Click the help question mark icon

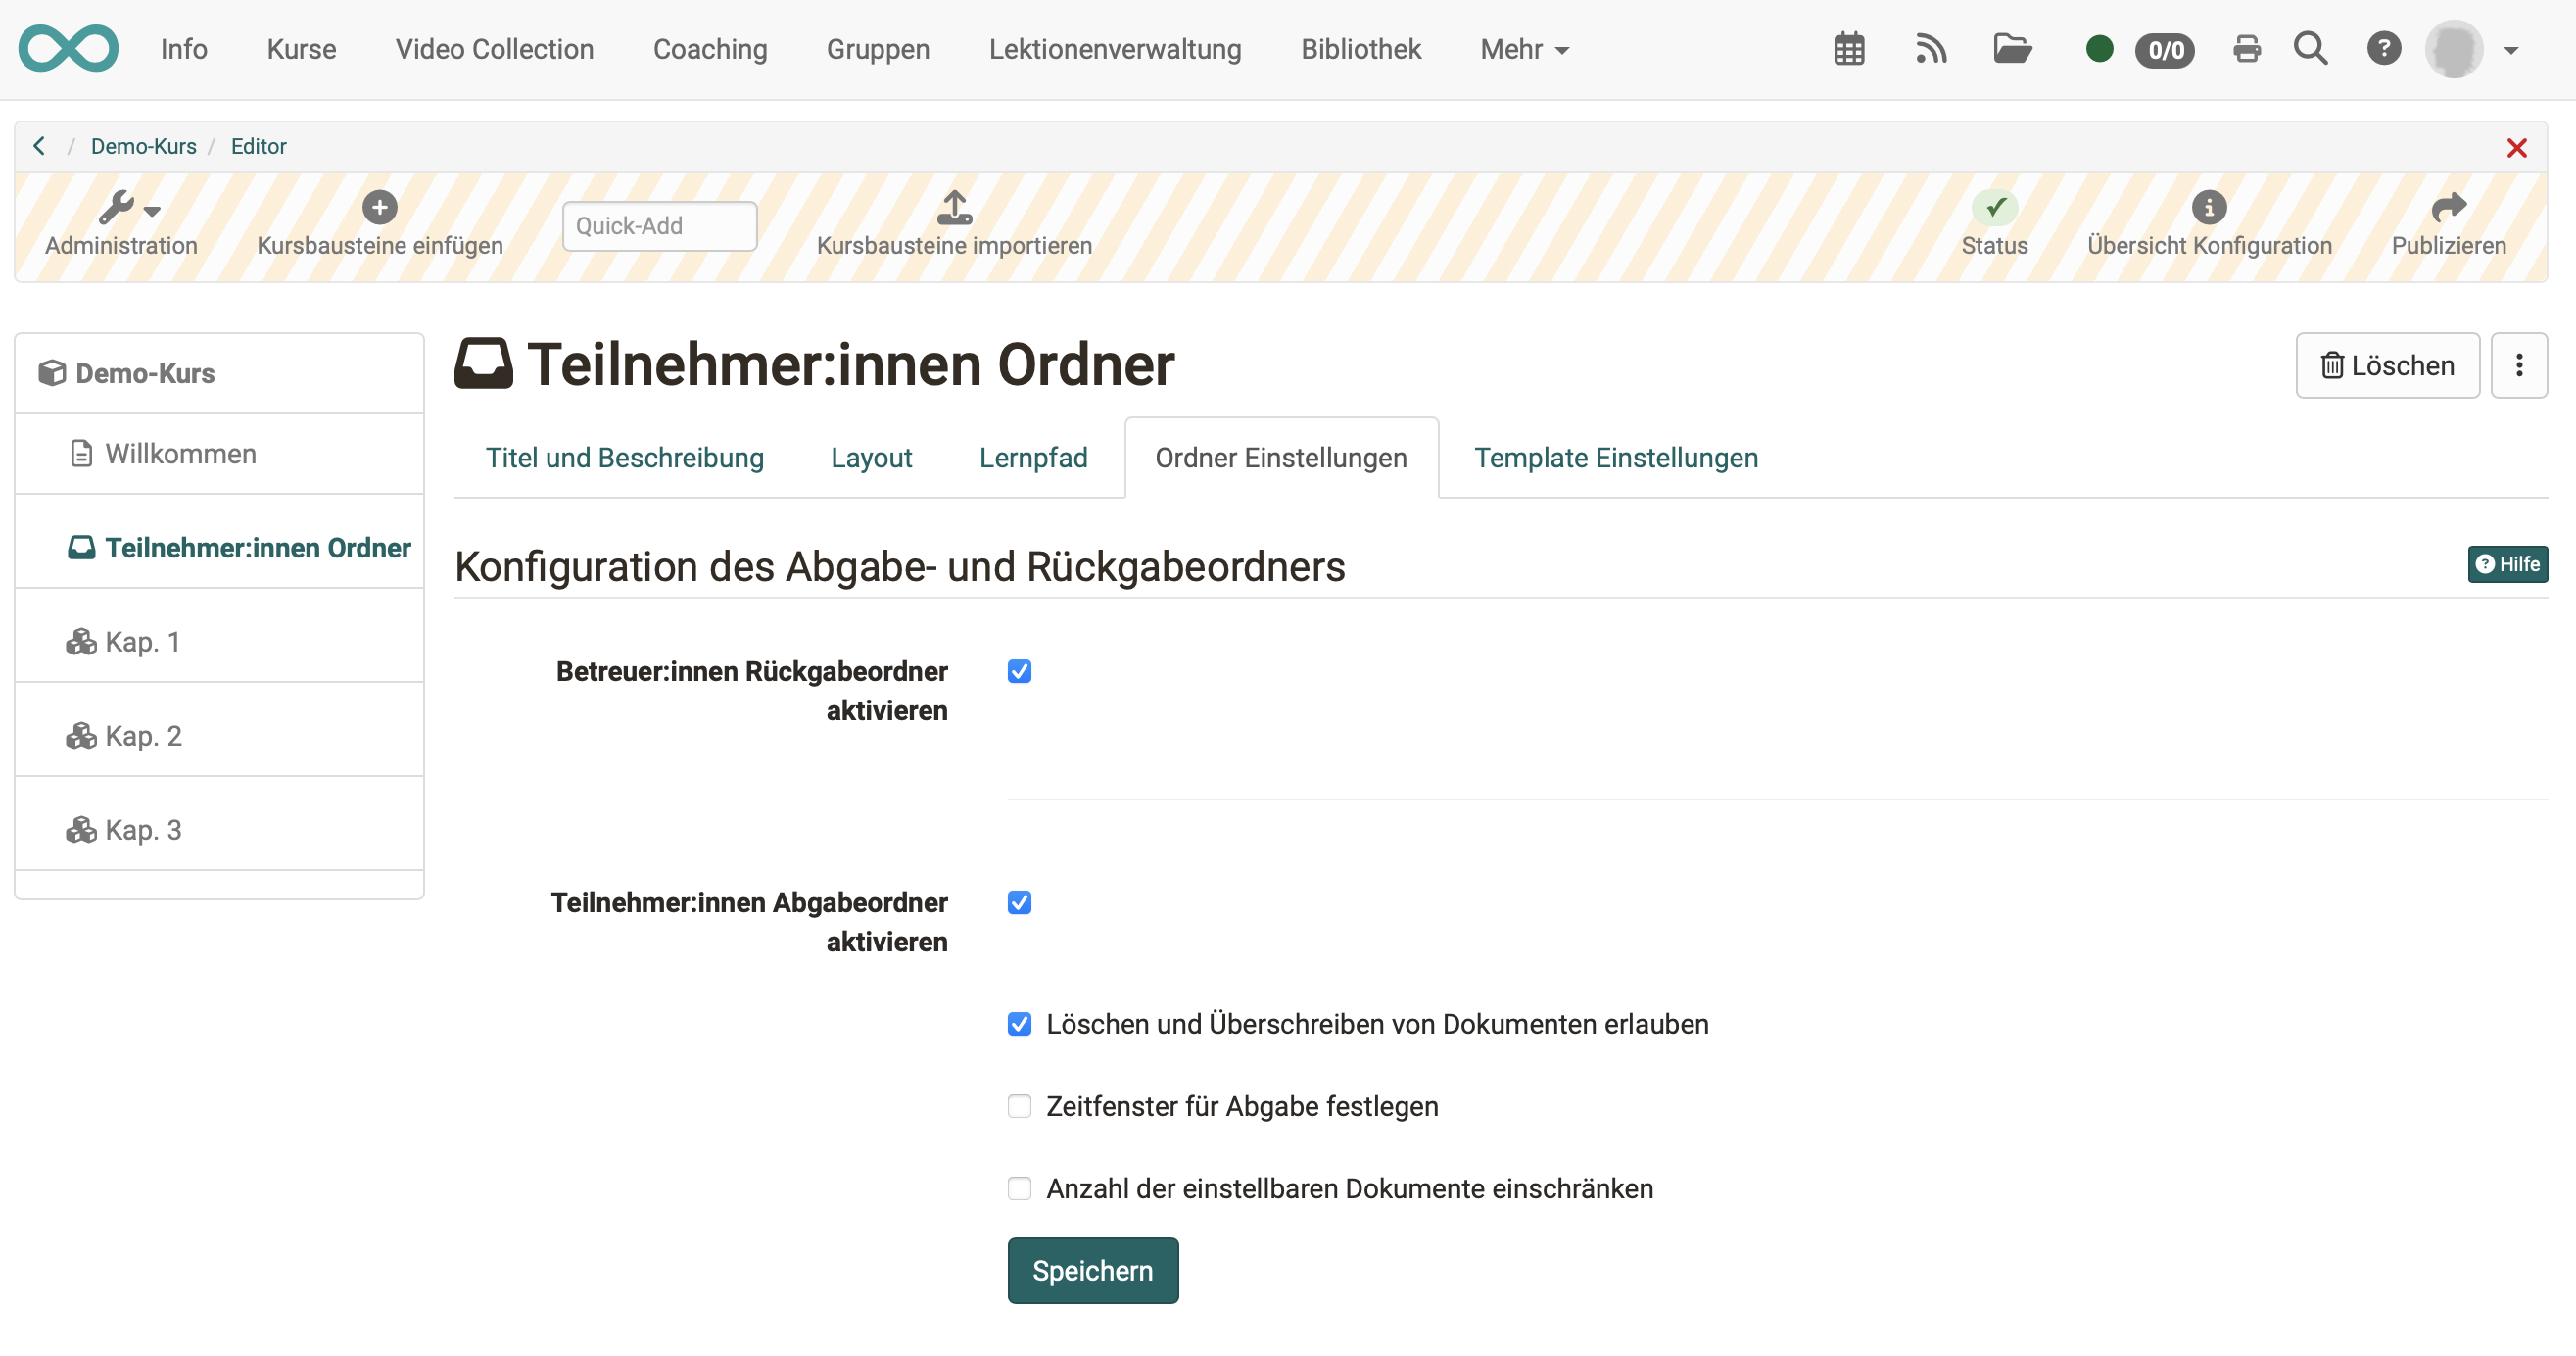click(2384, 48)
